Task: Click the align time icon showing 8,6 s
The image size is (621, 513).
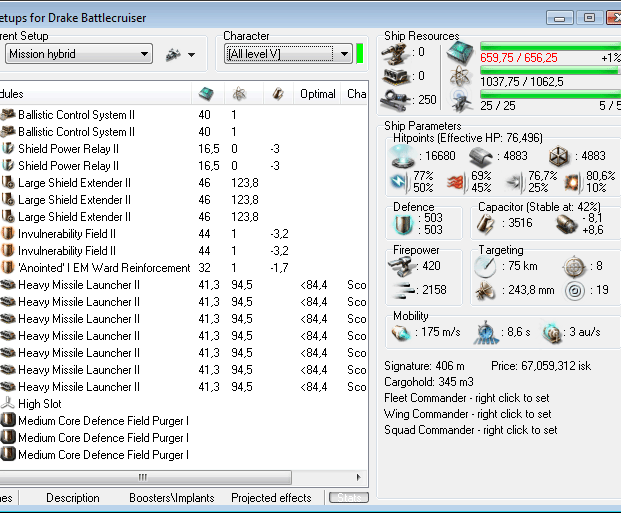Action: click(486, 333)
